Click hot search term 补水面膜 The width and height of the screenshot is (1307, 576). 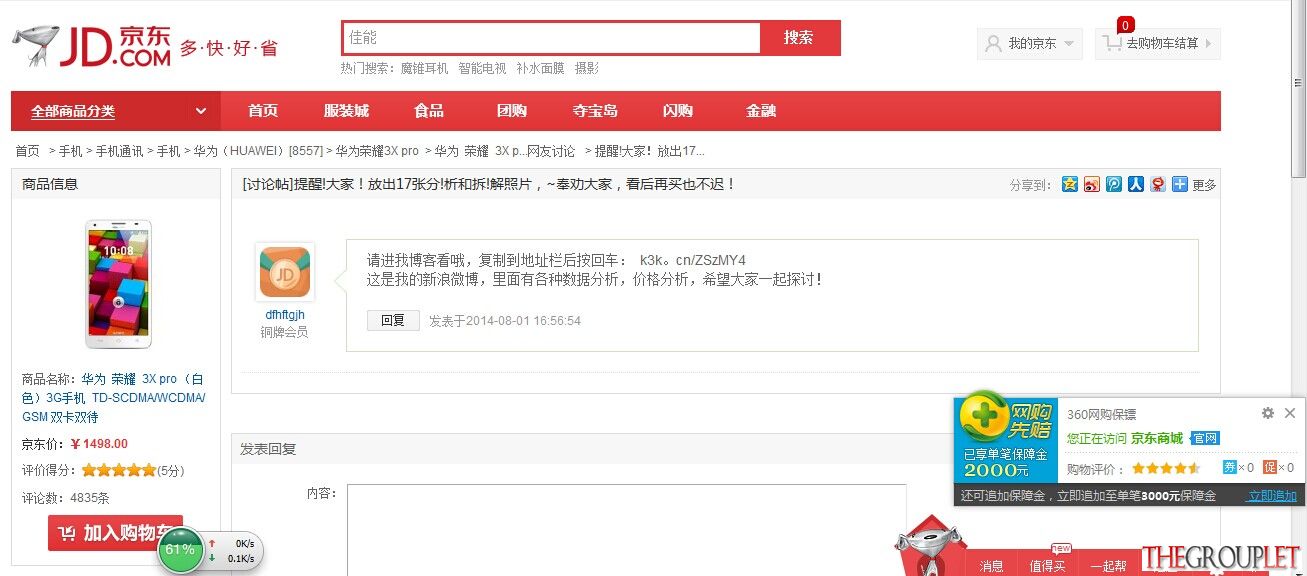pos(540,68)
